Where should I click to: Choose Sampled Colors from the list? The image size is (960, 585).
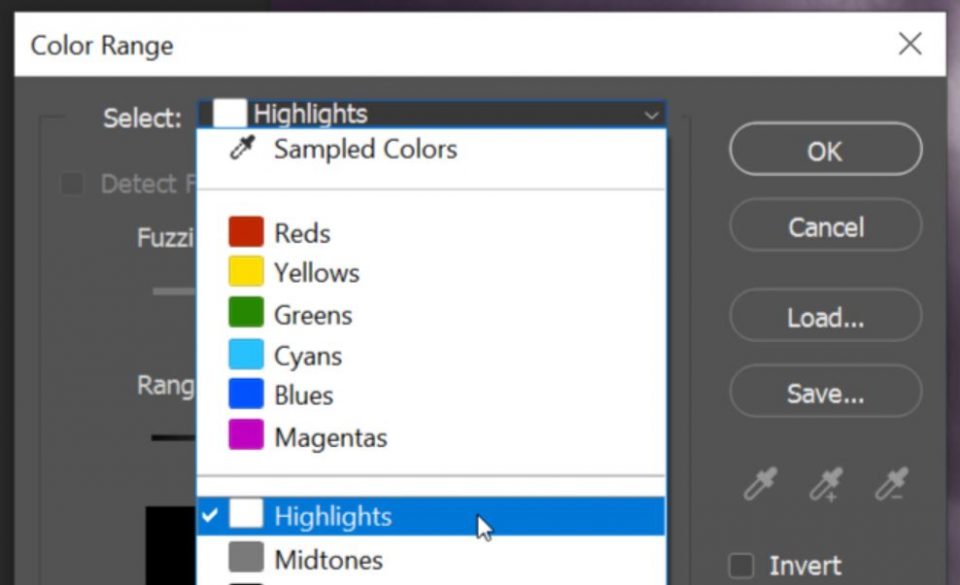364,148
